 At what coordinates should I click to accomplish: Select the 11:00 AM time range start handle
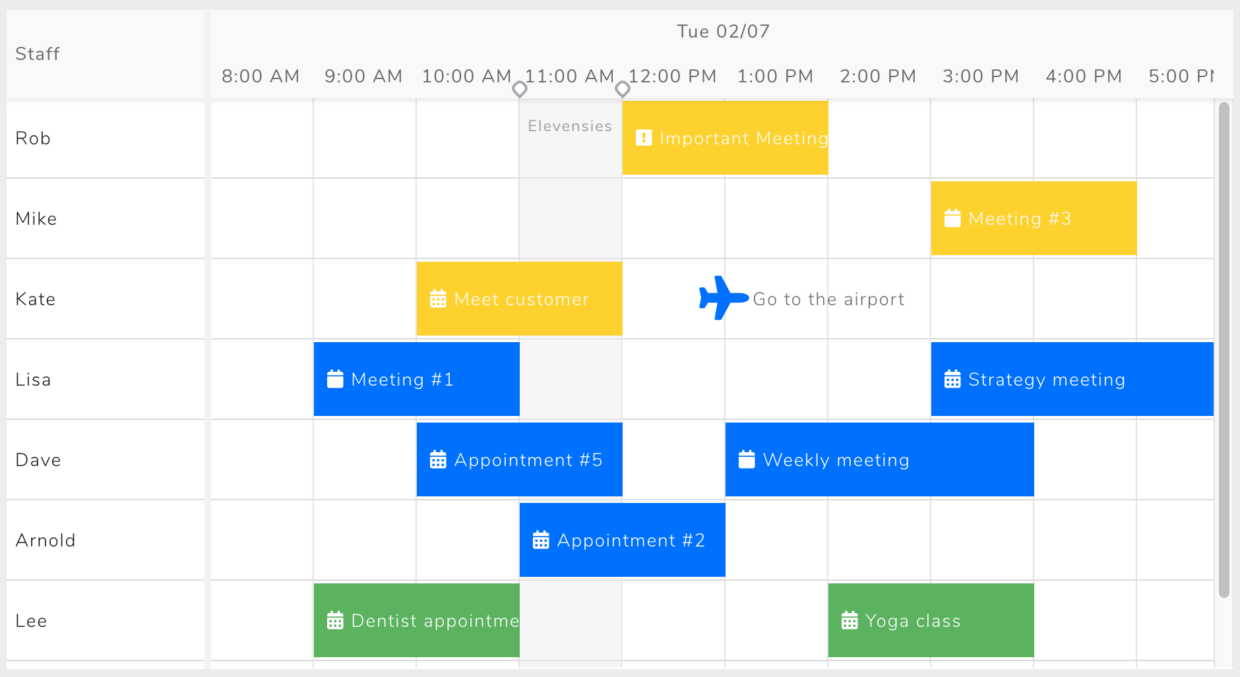pos(519,89)
